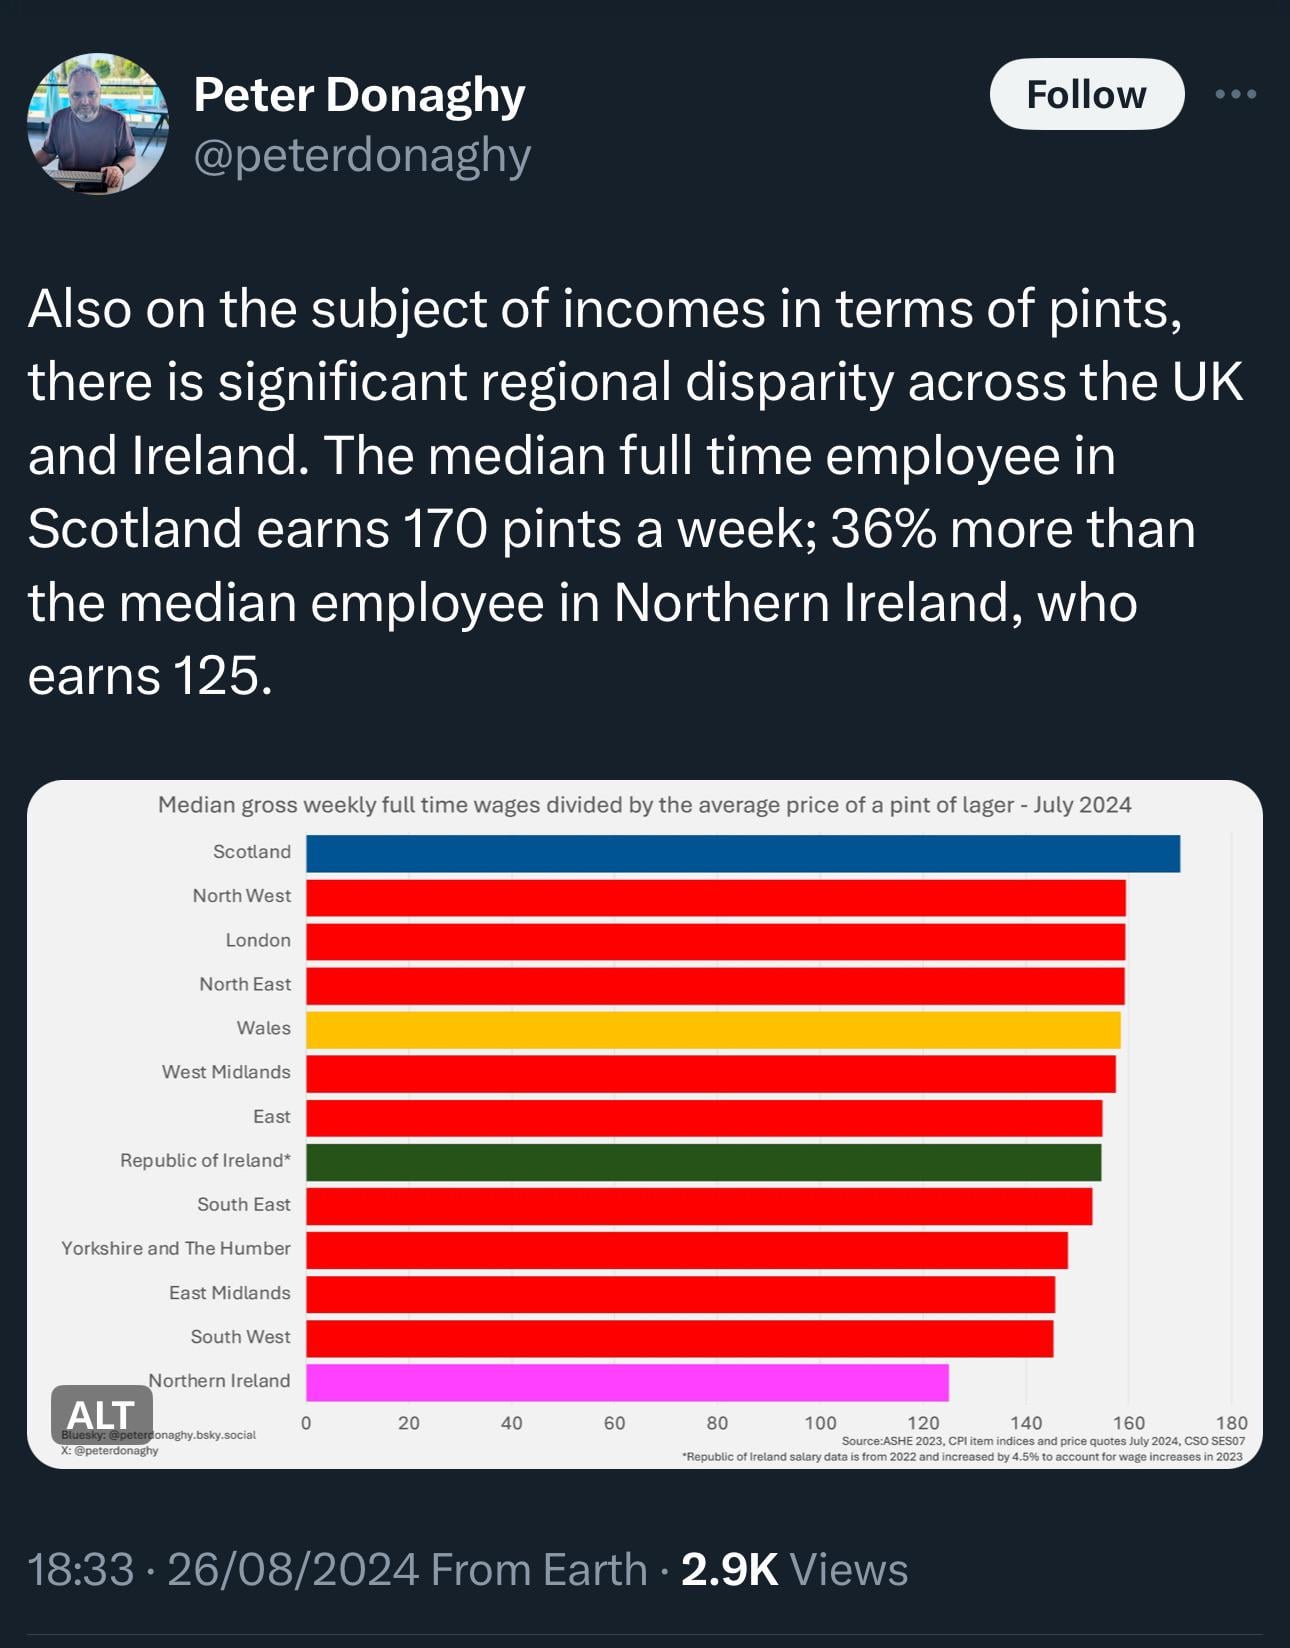Show the ALT image description badge
Image resolution: width=1290 pixels, height=1648 pixels.
(x=101, y=1414)
